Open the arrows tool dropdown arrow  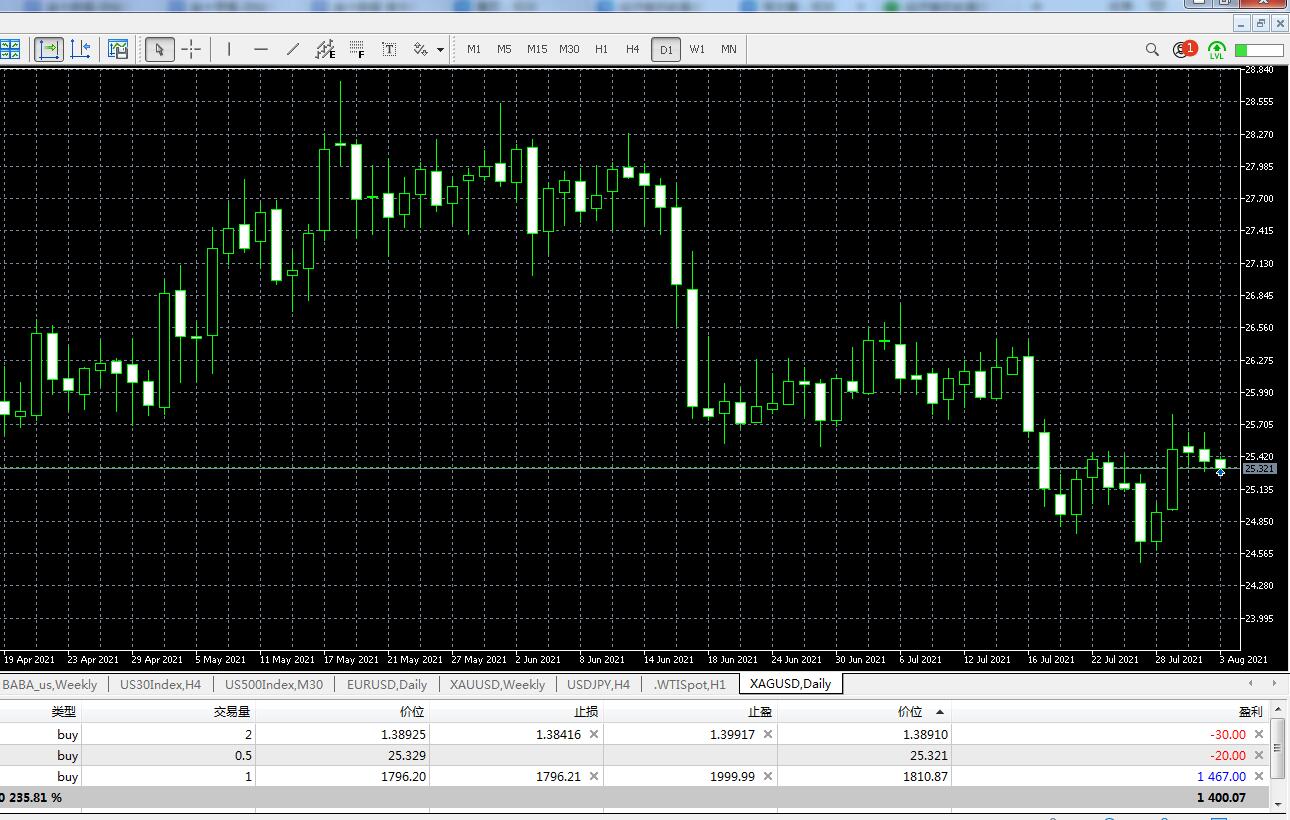440,49
